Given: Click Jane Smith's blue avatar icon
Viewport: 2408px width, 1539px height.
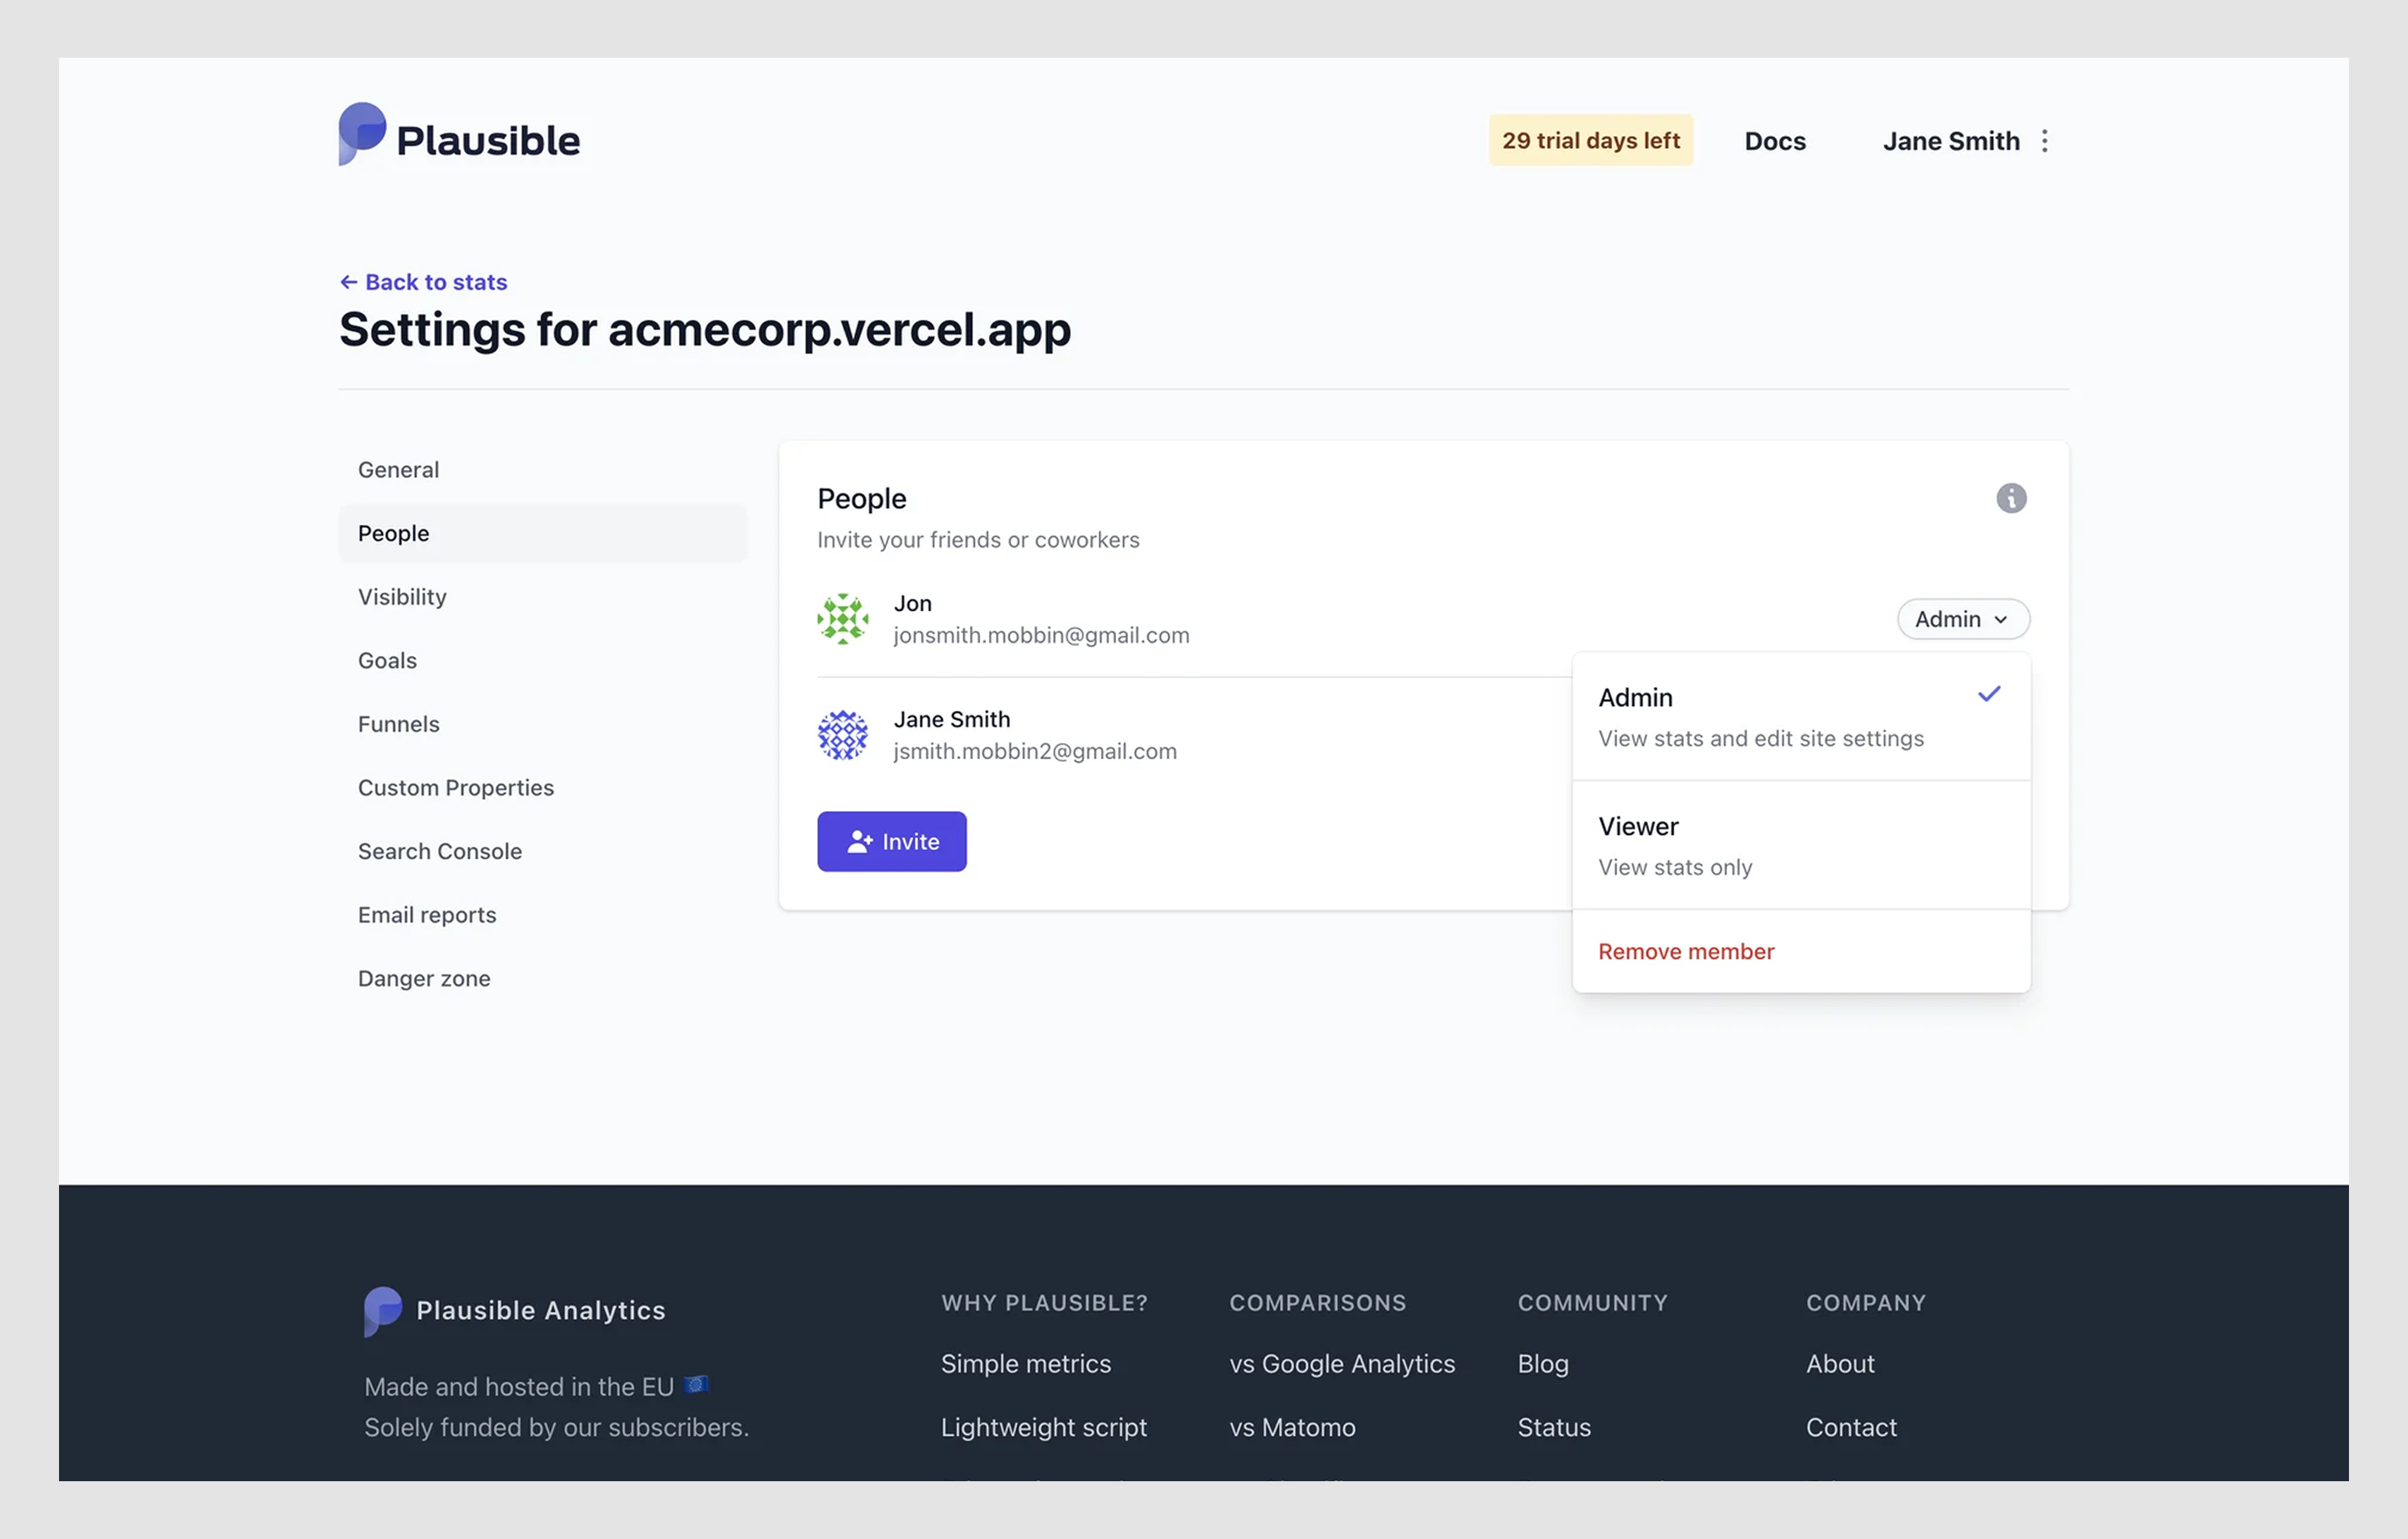Looking at the screenshot, I should coord(843,735).
